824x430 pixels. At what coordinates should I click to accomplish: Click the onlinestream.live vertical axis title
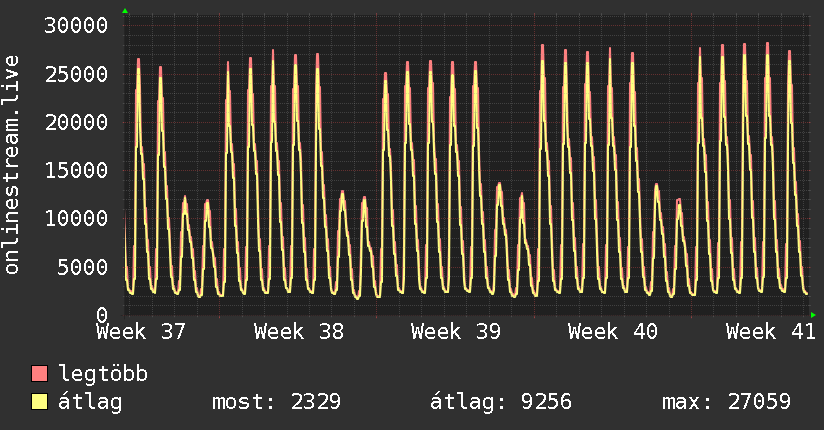click(11, 165)
